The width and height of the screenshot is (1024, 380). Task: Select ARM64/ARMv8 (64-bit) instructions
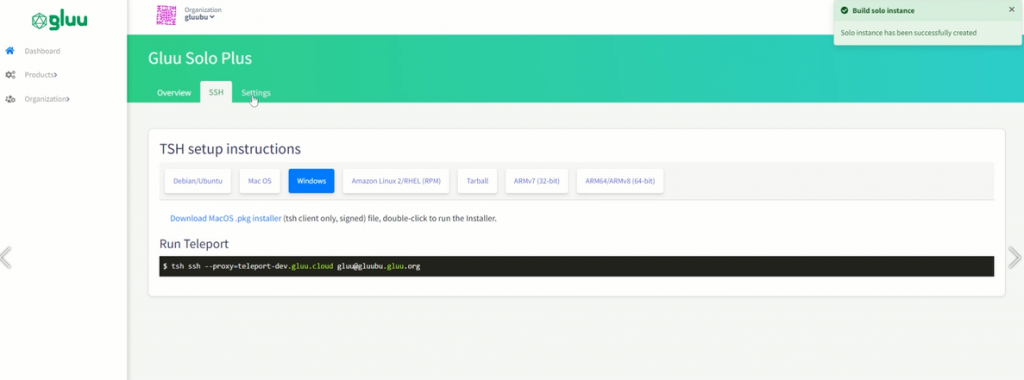coord(620,181)
